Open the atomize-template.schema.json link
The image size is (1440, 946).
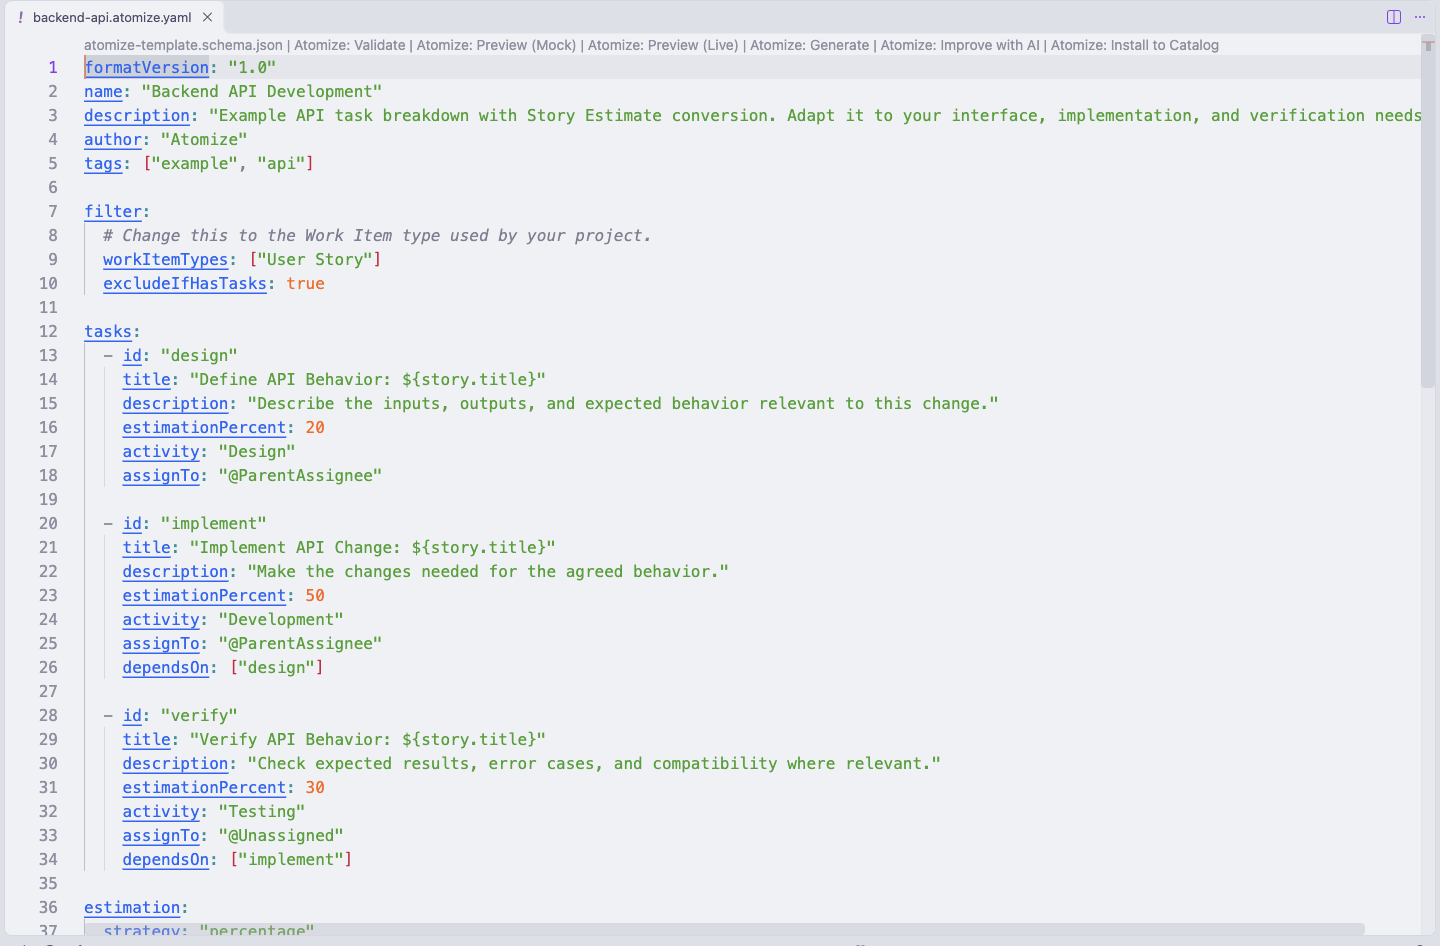pos(183,45)
